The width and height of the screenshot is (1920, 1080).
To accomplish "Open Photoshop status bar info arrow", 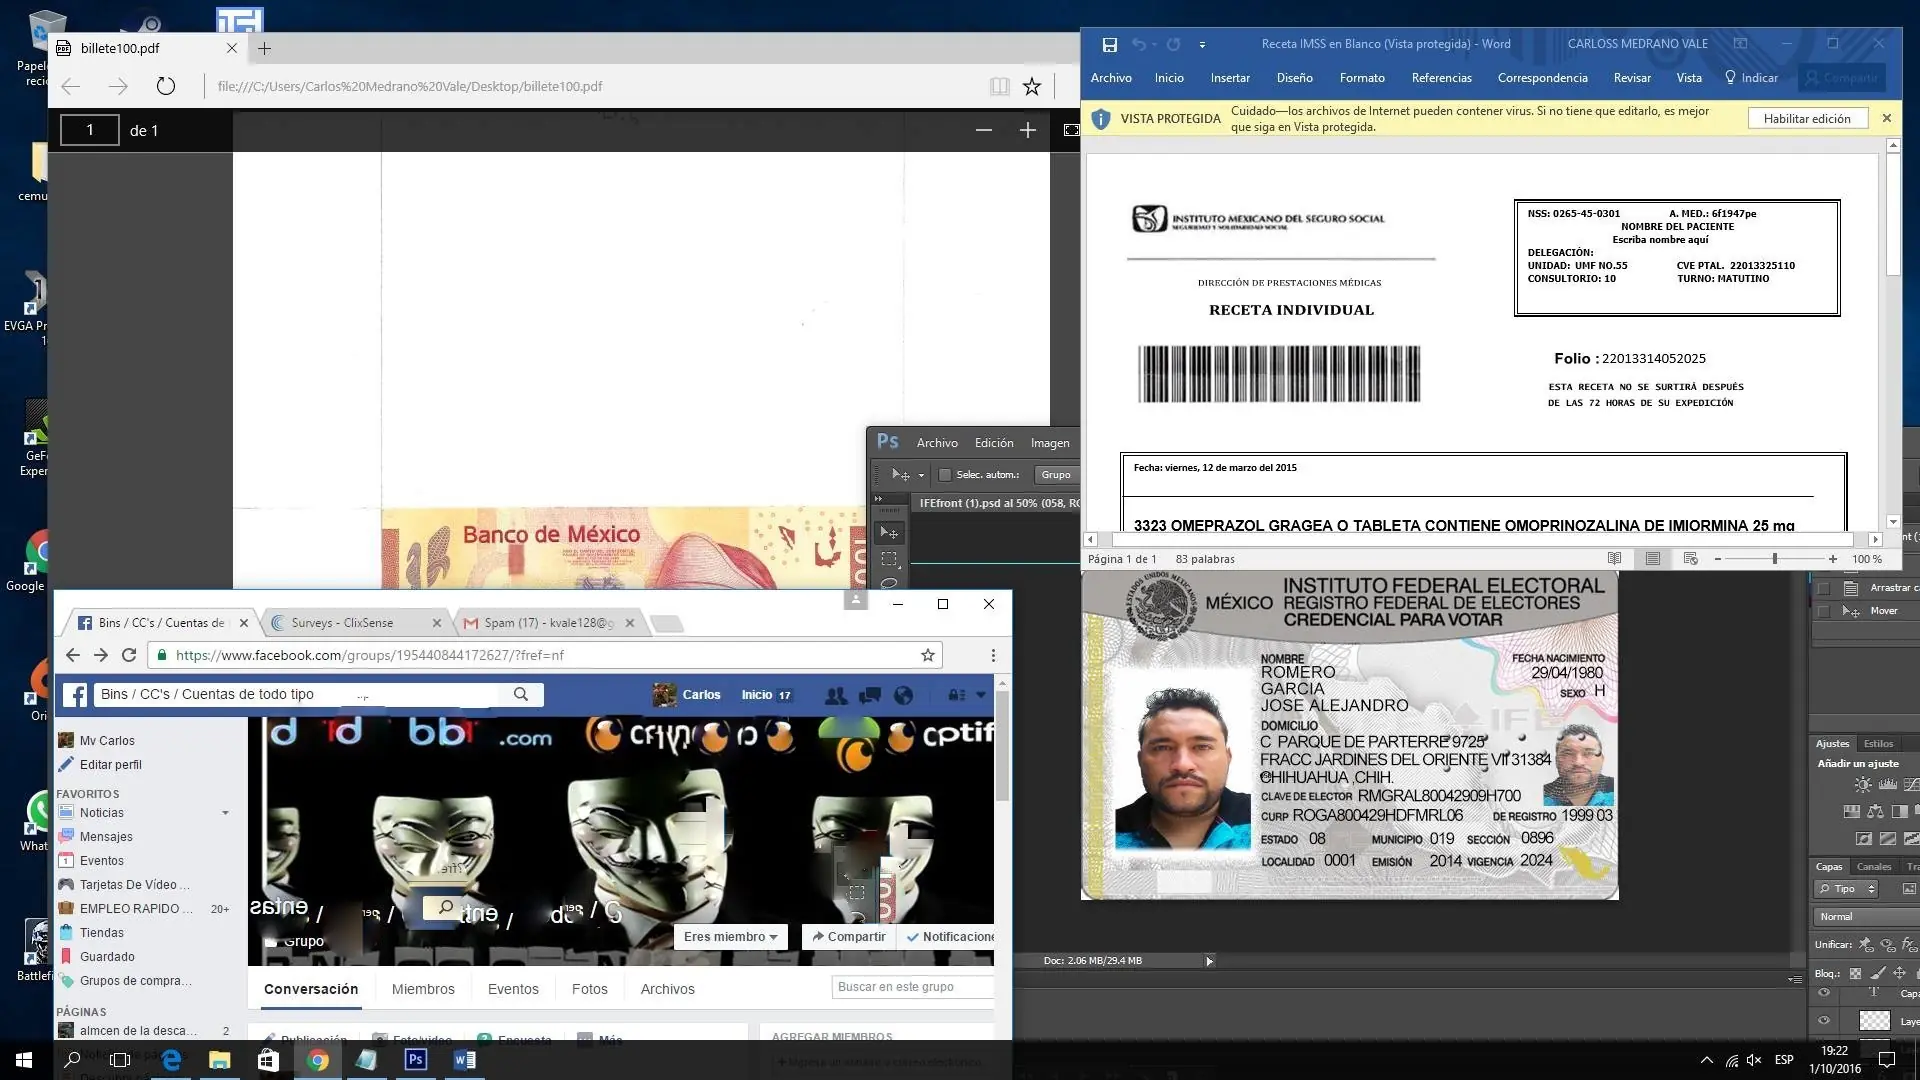I will tap(1209, 961).
